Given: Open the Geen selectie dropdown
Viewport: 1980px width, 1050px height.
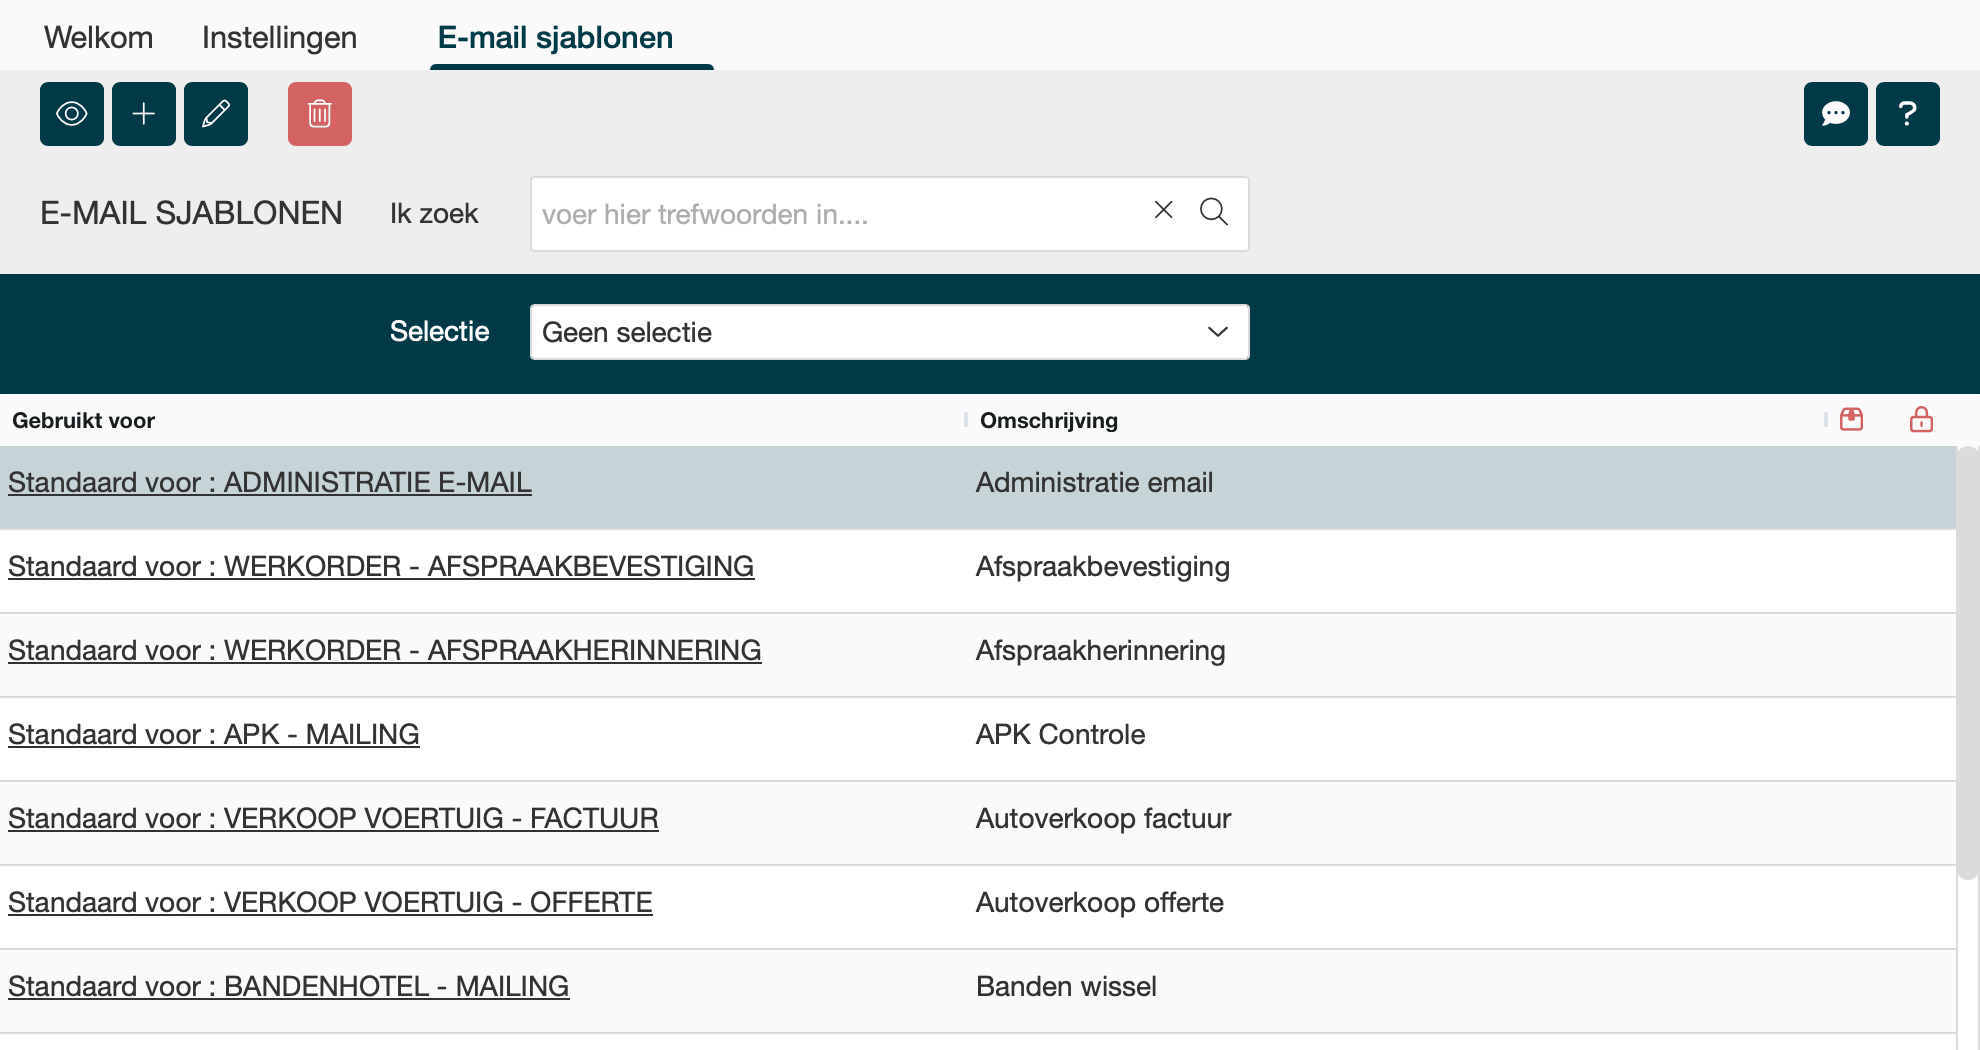Looking at the screenshot, I should (x=889, y=332).
